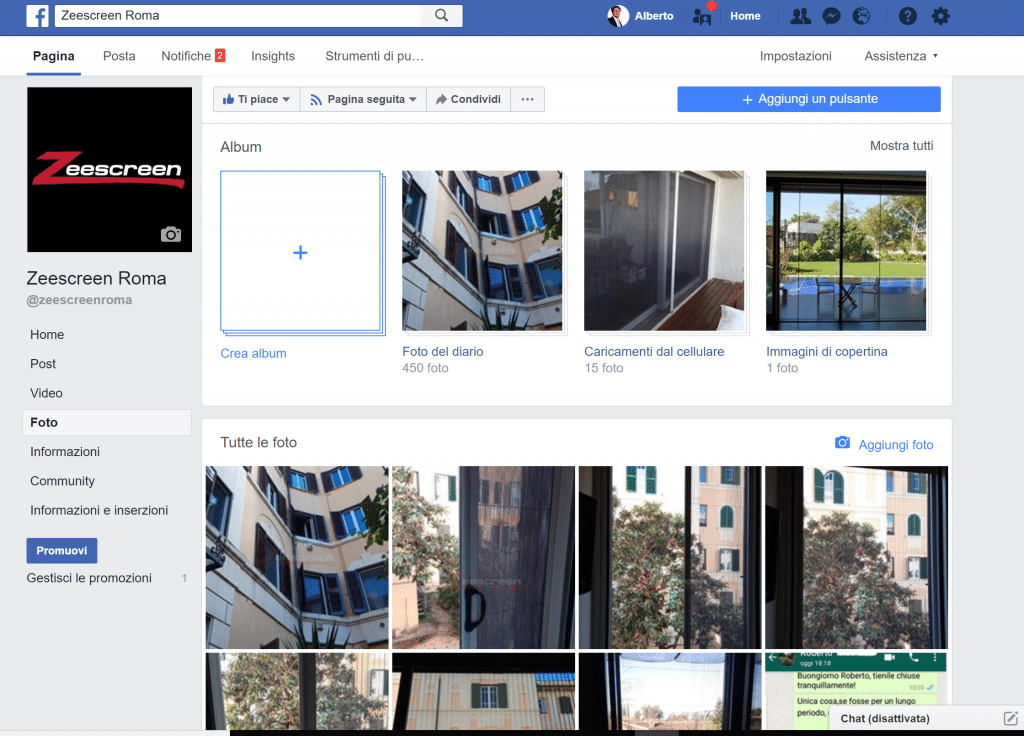Screen dimensions: 1024x736
Task: Select Post in the sidebar
Action: [x=43, y=364]
